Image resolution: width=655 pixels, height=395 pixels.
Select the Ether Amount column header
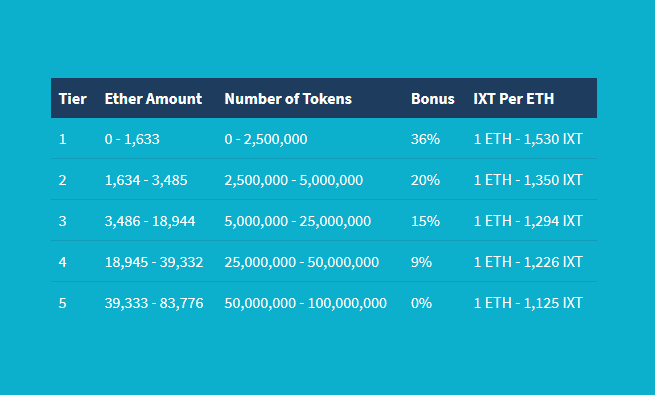tap(153, 99)
